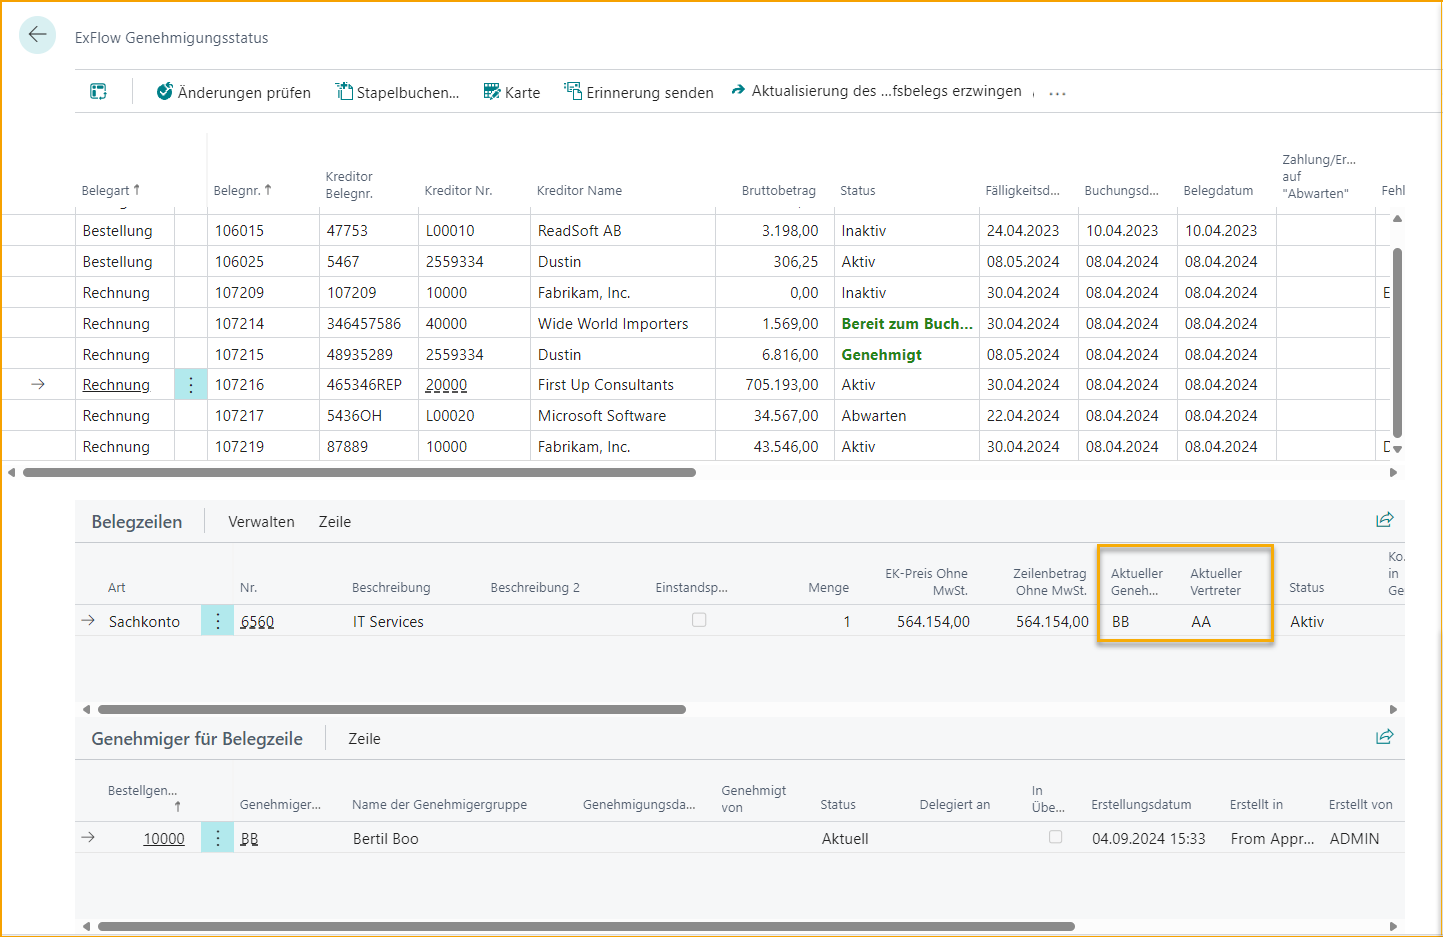1443x937 pixels.
Task: Sort by Belegnr. column header
Action: [242, 190]
